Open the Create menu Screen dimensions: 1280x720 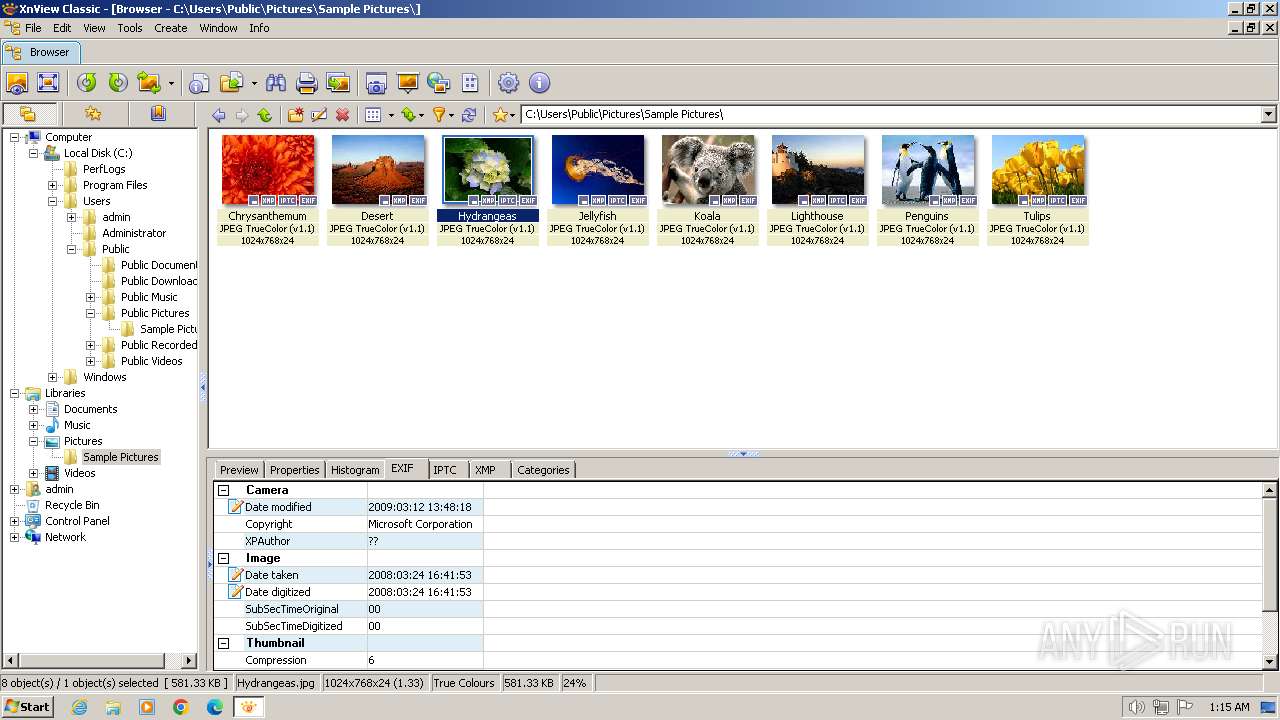170,28
